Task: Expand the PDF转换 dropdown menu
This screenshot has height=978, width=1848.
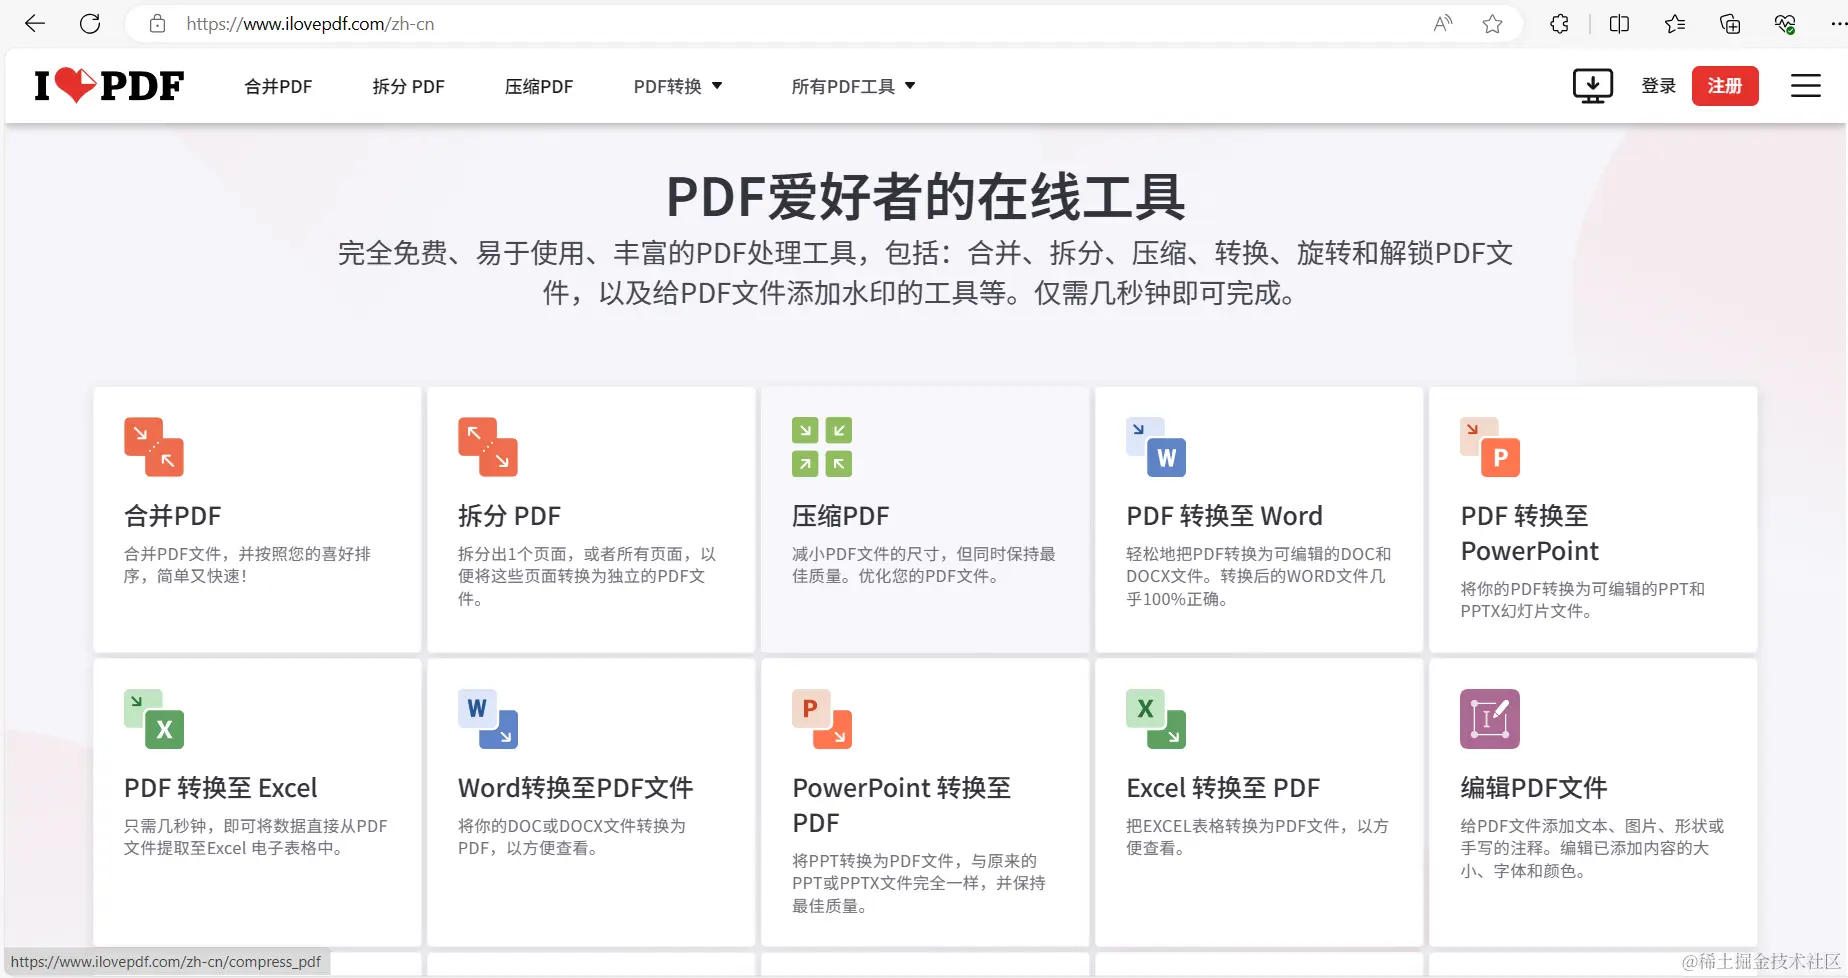Action: (x=678, y=87)
